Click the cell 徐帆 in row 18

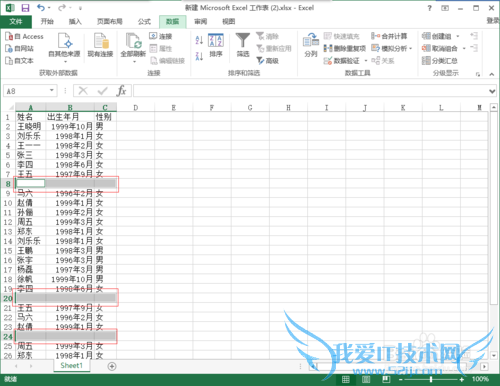pos(30,279)
